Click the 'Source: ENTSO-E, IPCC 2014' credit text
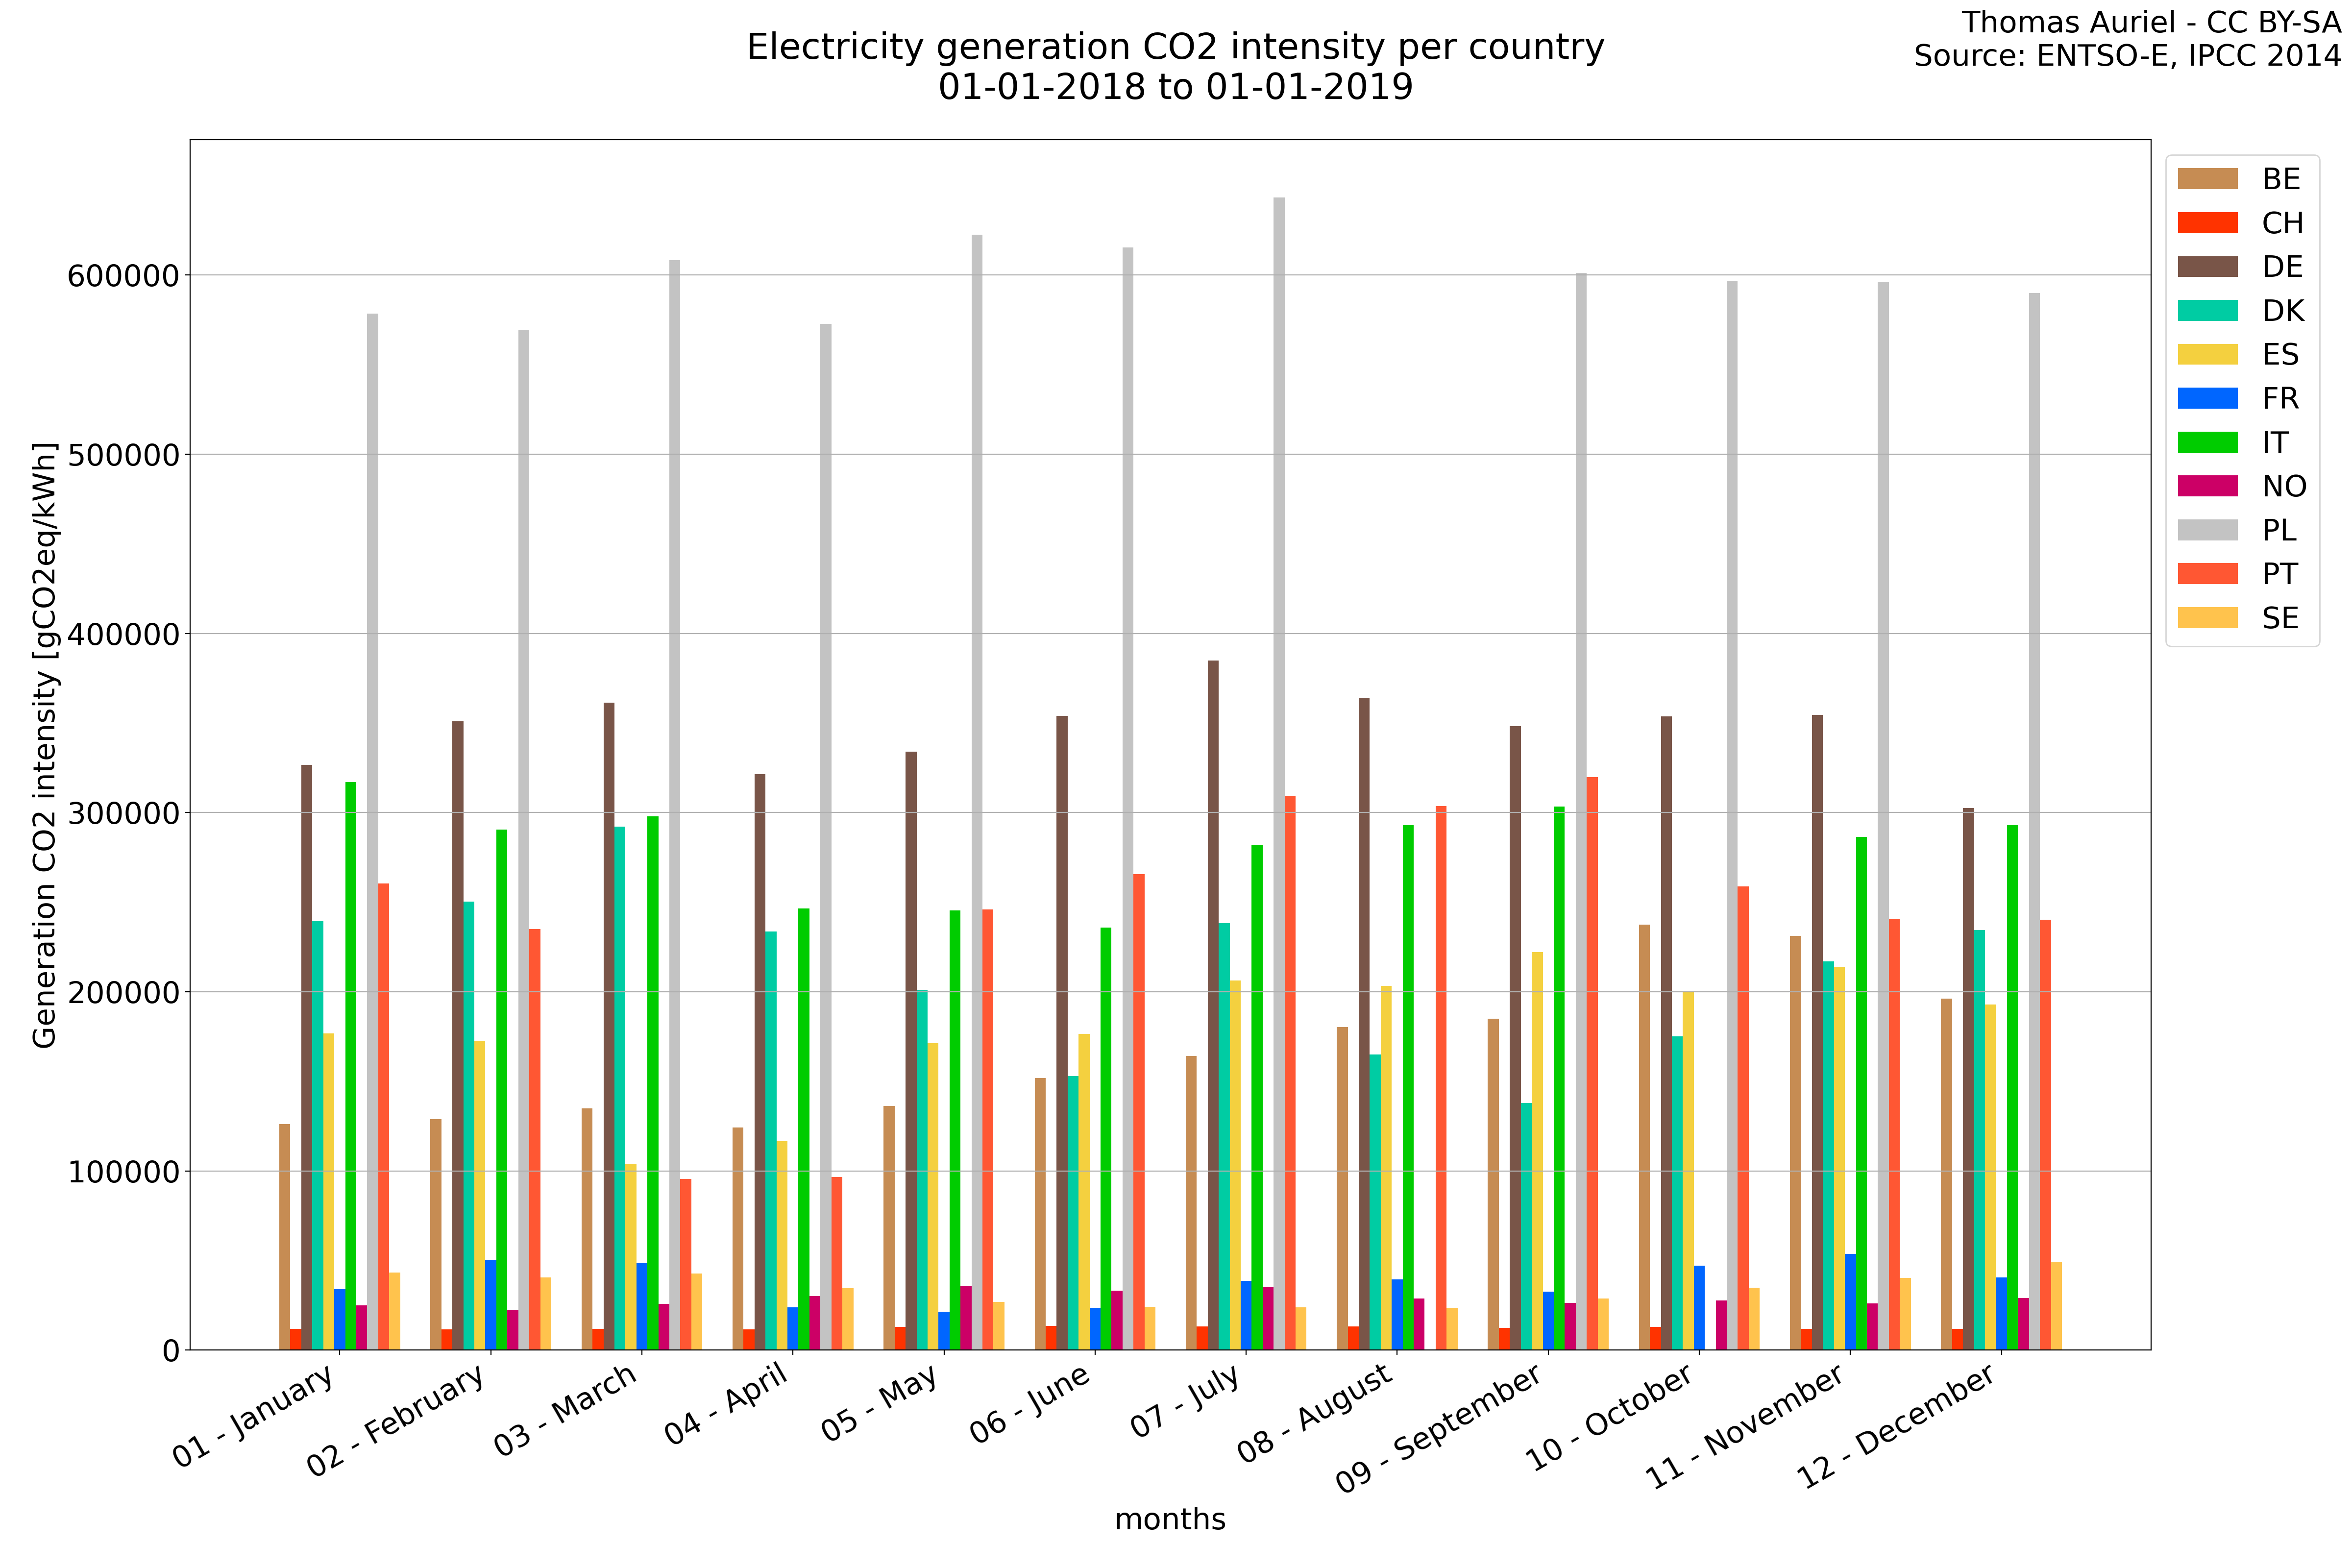The height and width of the screenshot is (1568, 2352). 2127,56
